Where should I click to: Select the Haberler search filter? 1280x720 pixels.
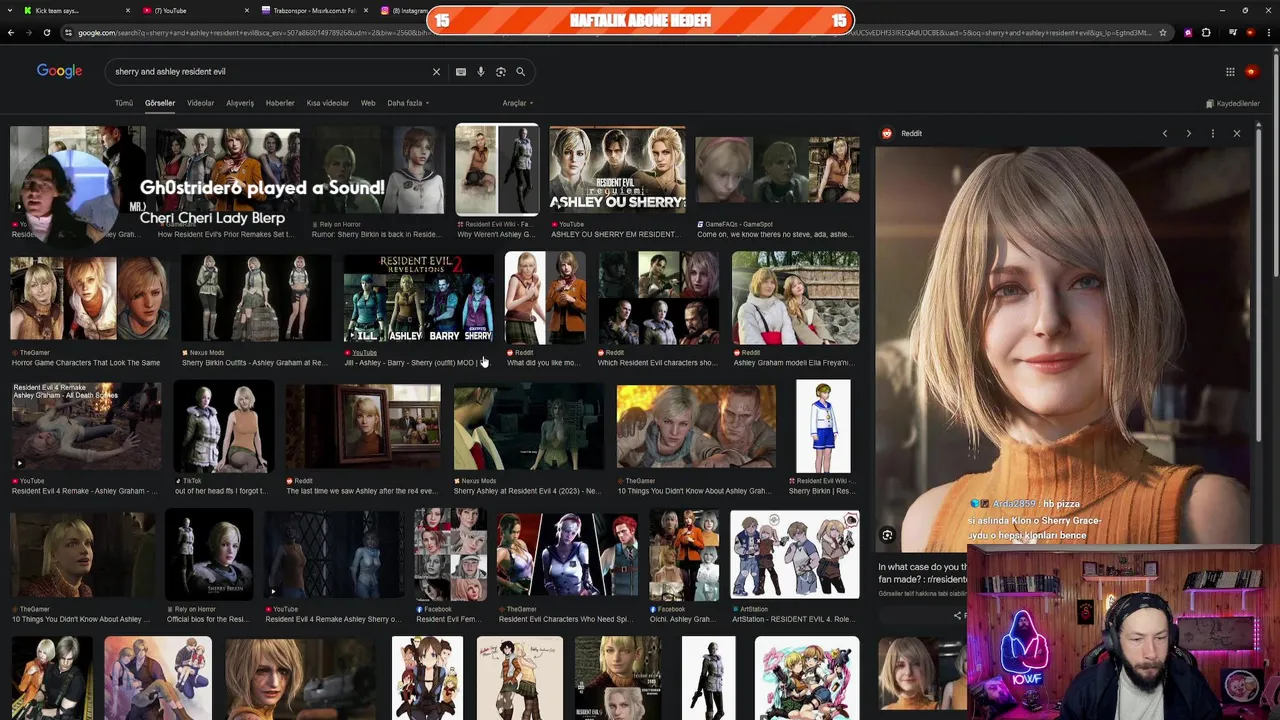coord(280,103)
